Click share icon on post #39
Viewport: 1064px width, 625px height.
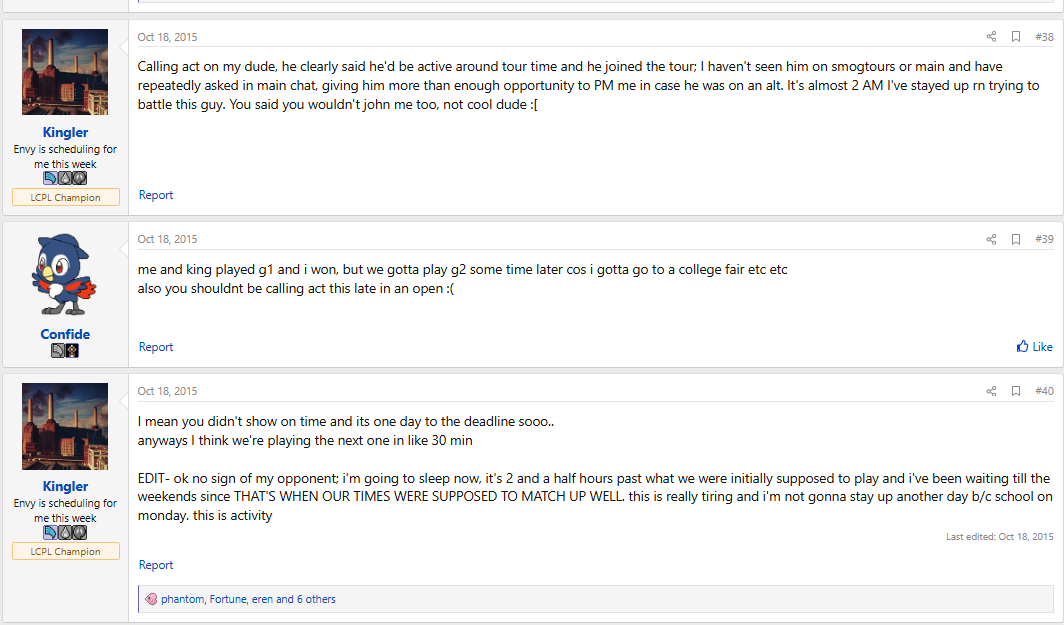991,239
